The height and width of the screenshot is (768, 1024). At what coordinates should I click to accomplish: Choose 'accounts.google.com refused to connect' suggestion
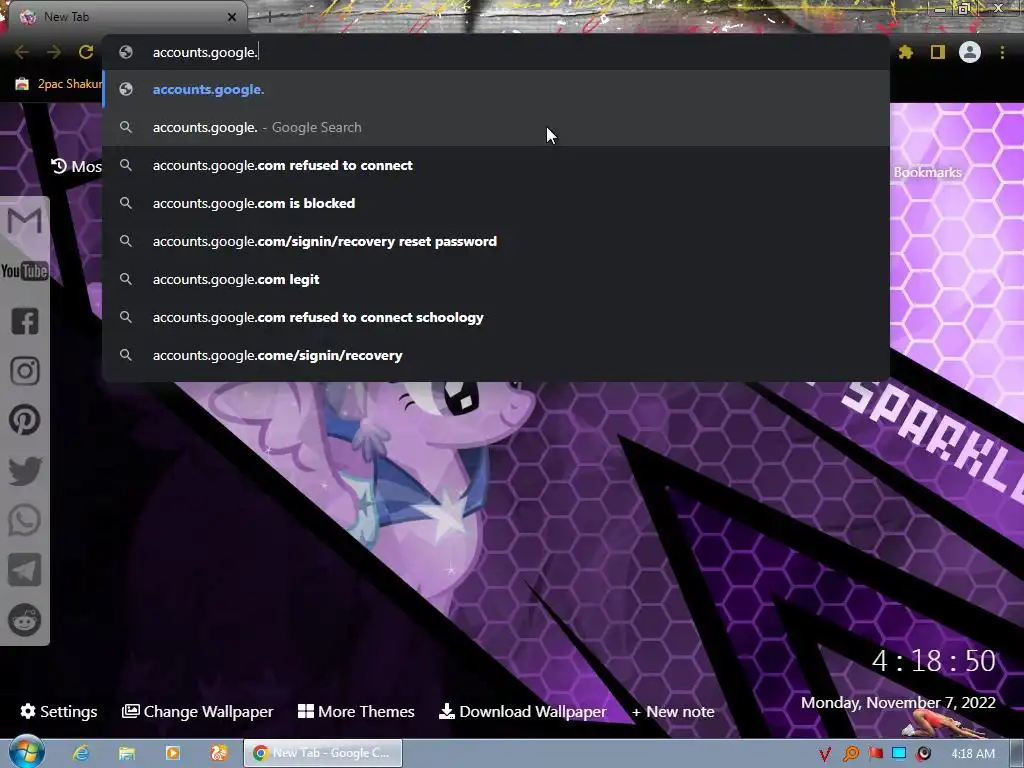click(496, 165)
